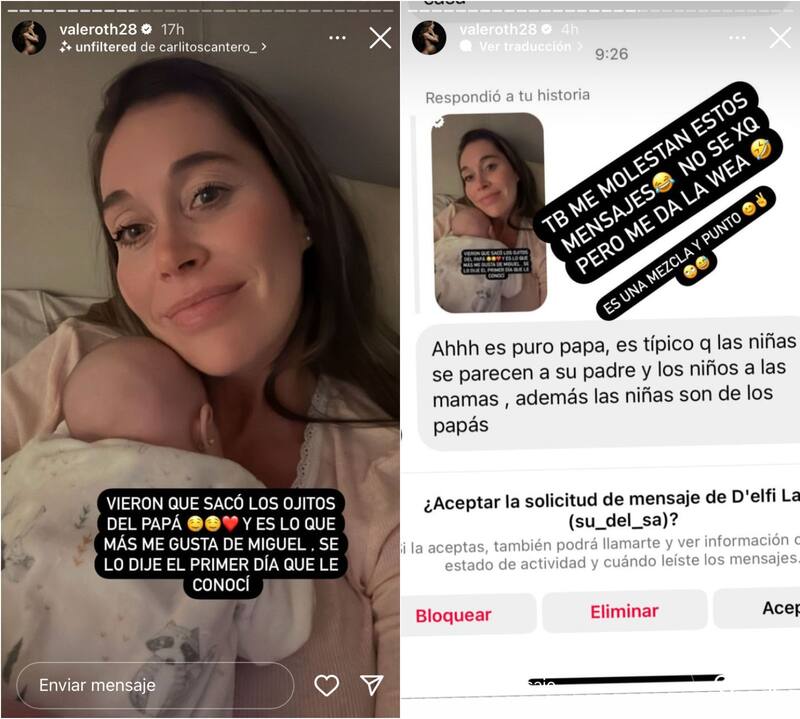Click valeroth28 username on right story
This screenshot has height=719, width=800.
pos(498,30)
